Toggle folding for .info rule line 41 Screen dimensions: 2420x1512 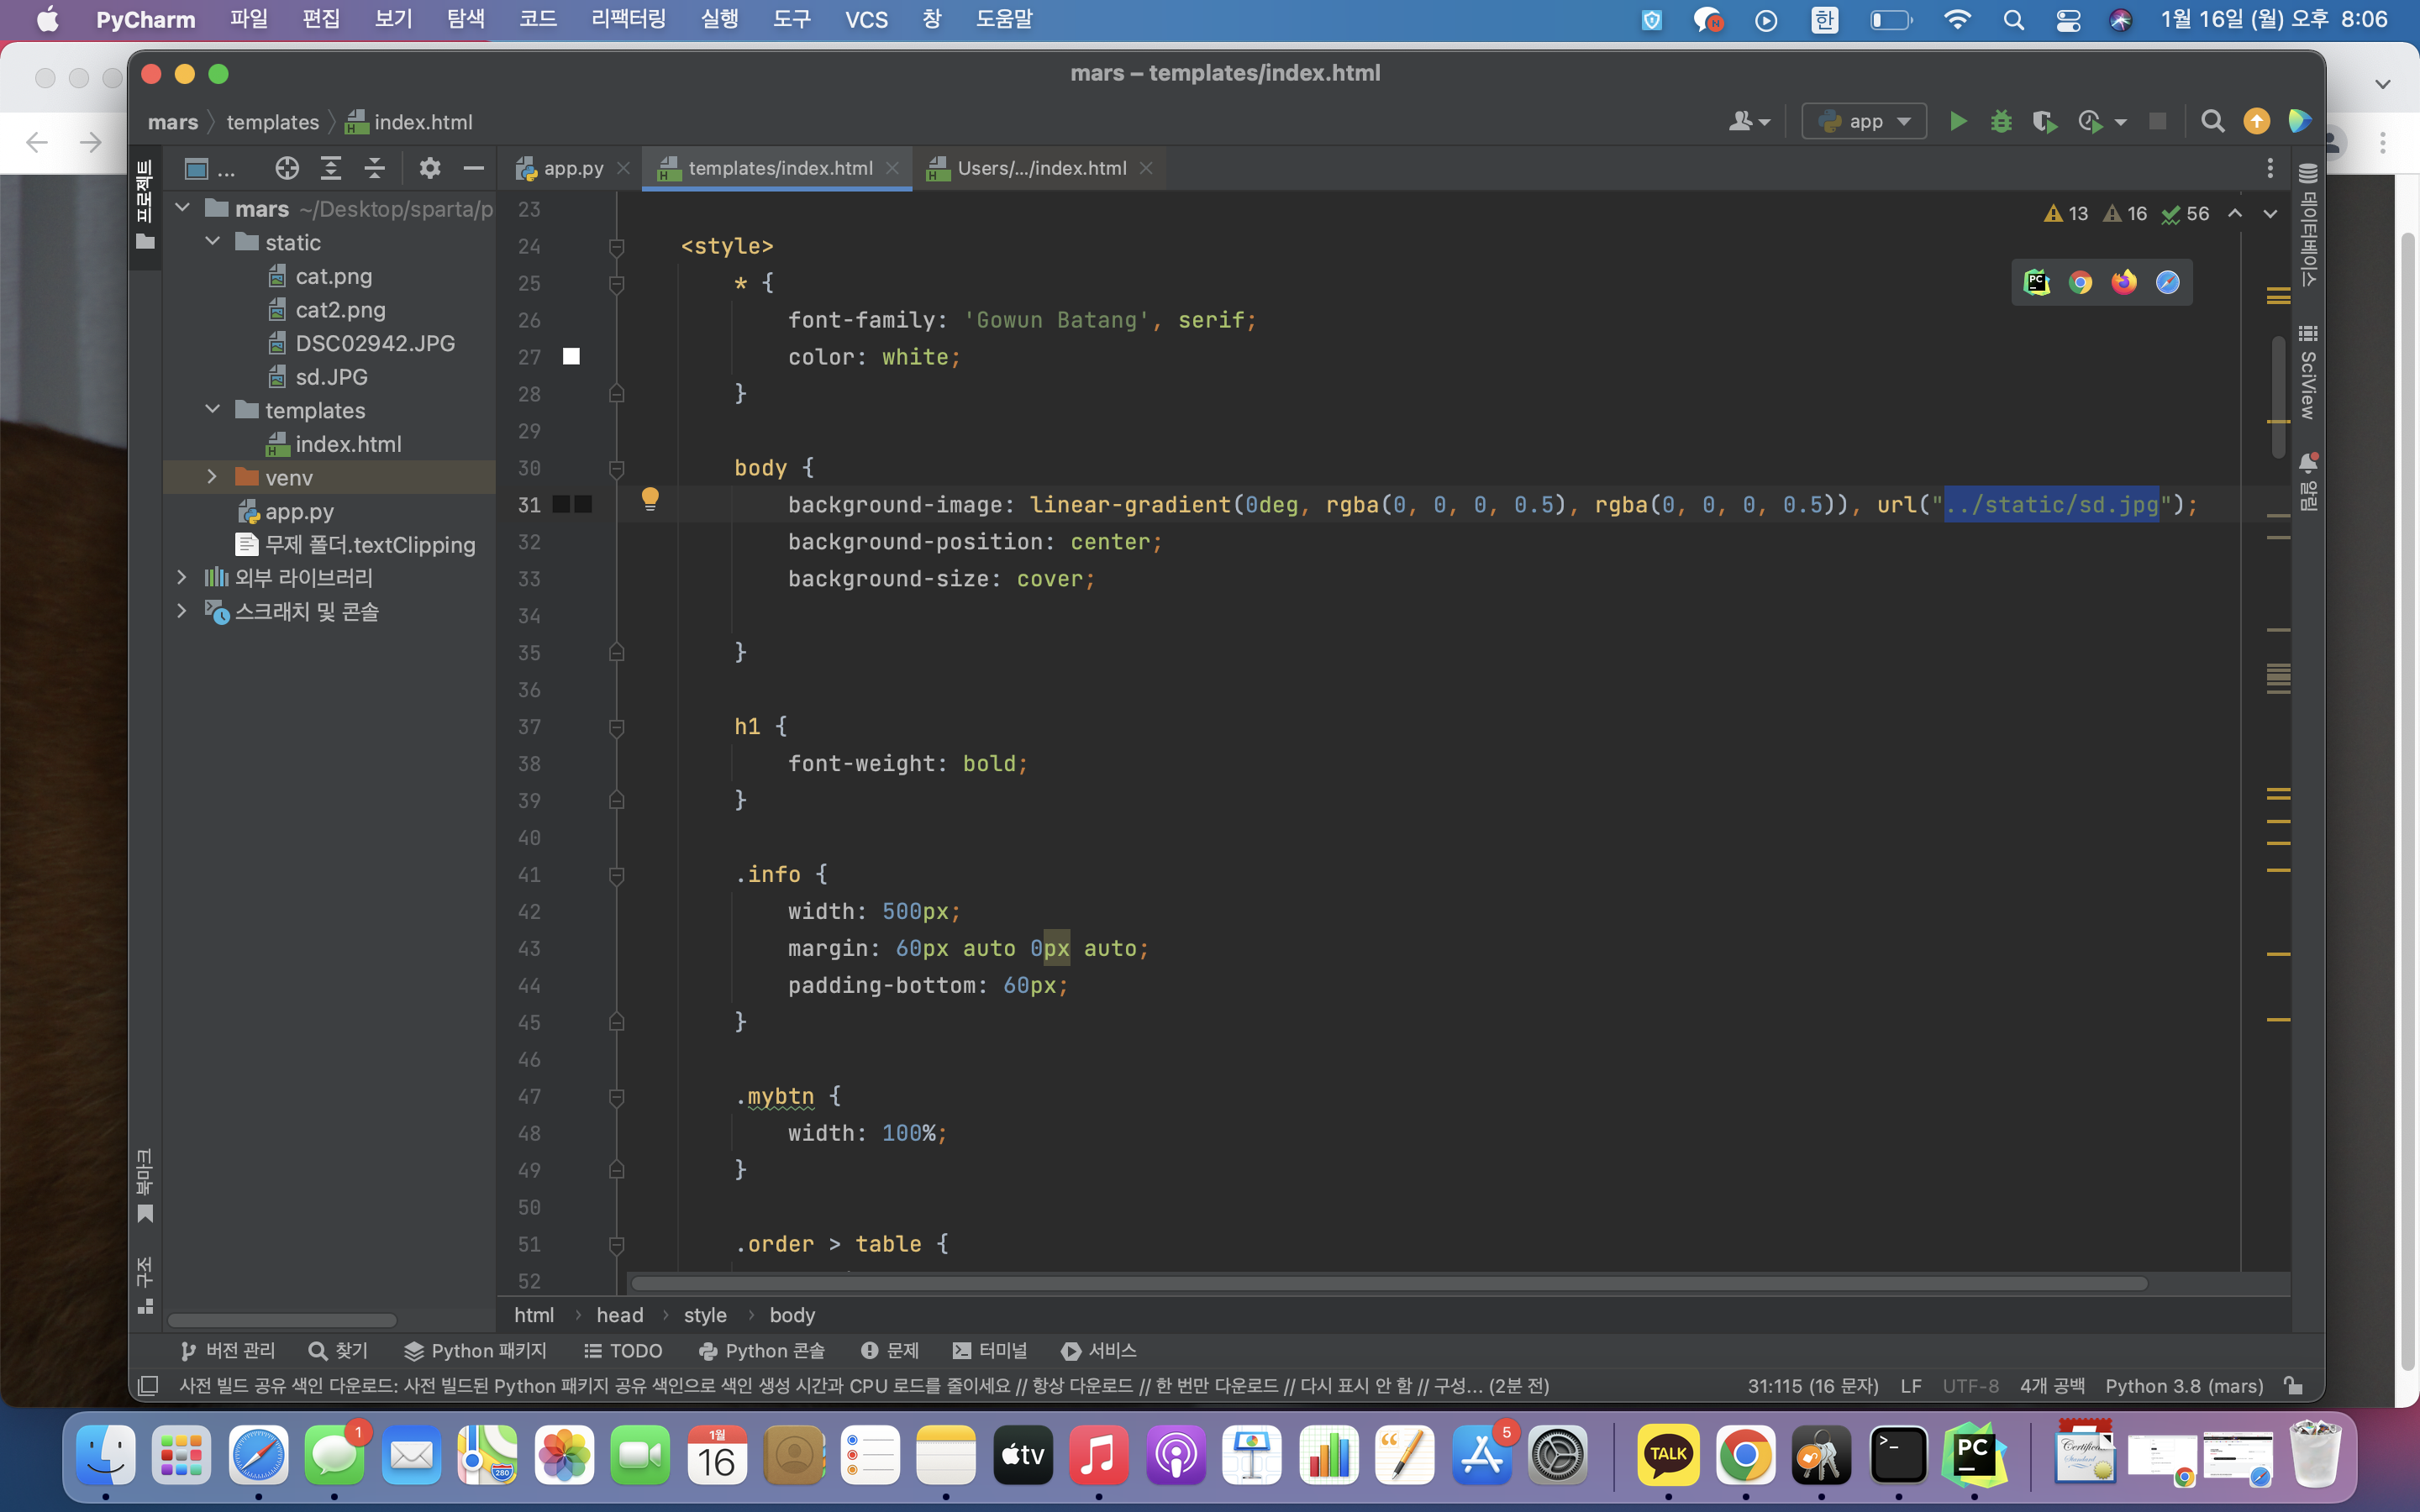(x=617, y=875)
